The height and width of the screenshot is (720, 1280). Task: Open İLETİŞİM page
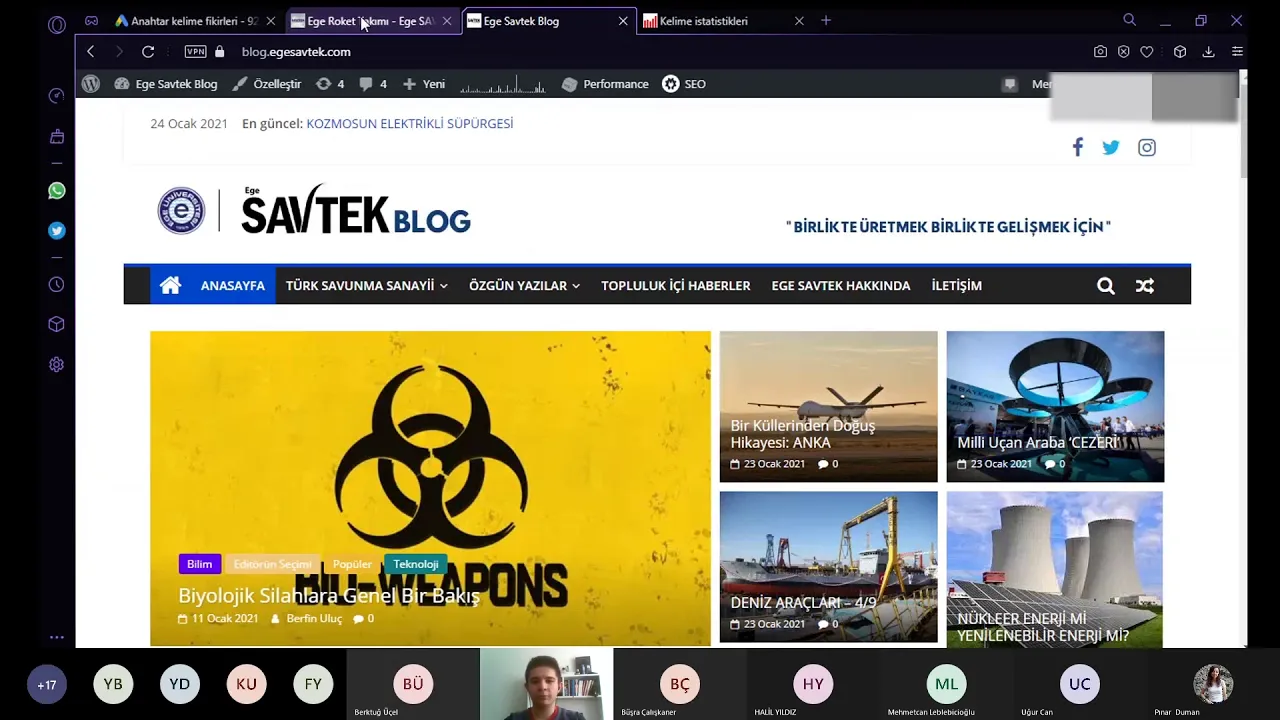[957, 286]
